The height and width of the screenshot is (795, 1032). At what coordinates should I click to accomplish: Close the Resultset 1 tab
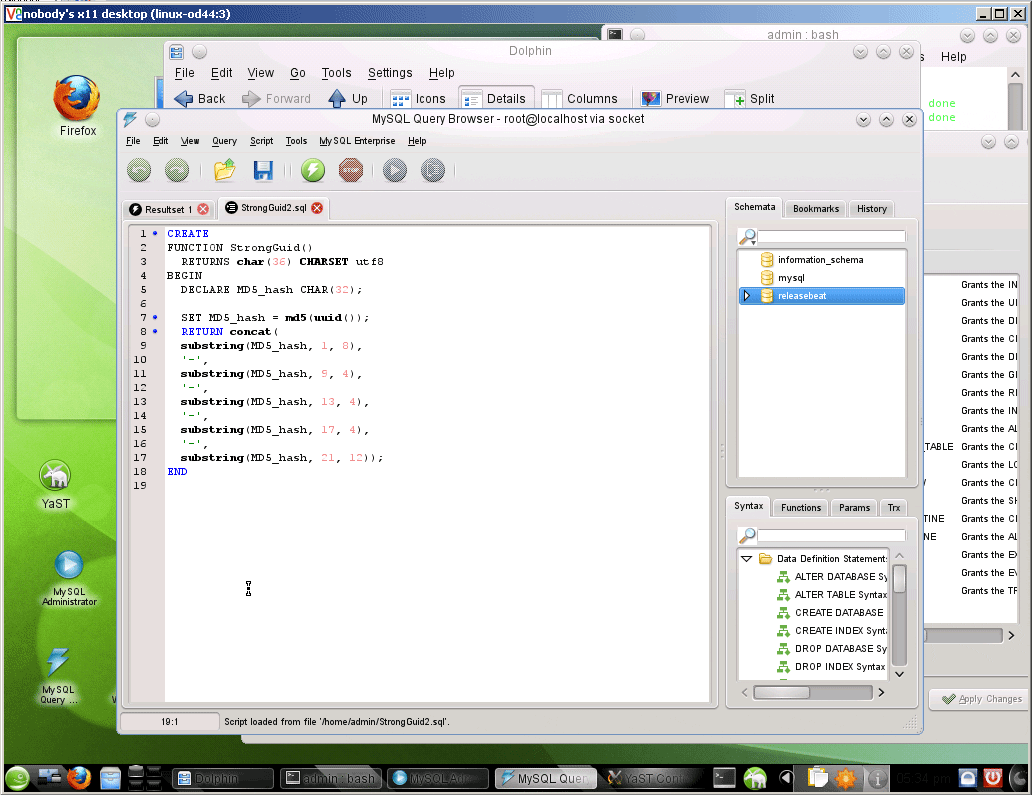coord(203,209)
